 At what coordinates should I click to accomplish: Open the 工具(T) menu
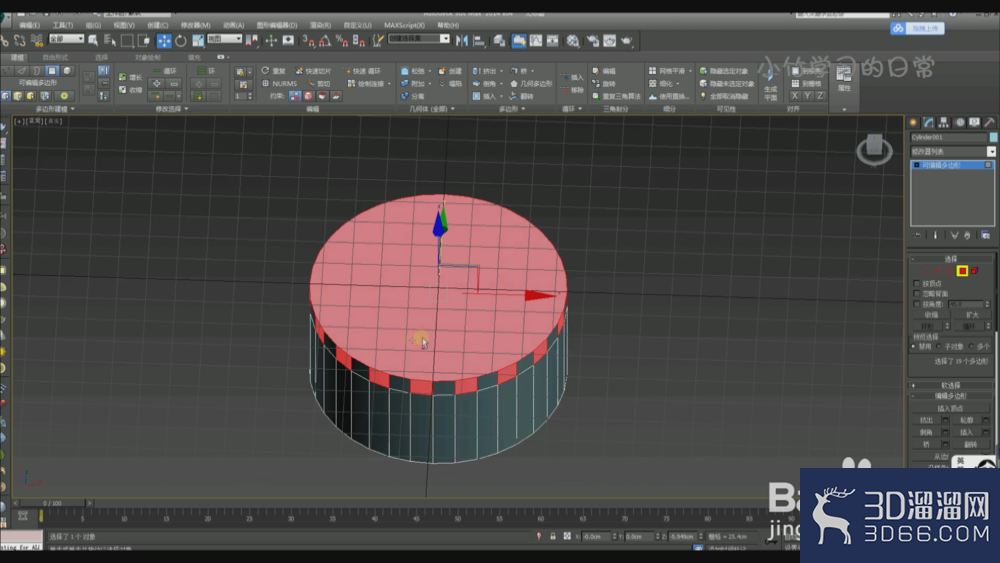click(62, 25)
